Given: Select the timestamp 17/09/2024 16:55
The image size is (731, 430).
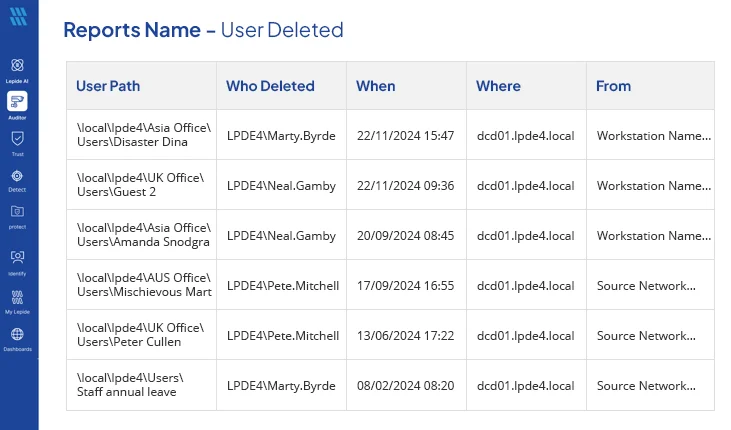Looking at the screenshot, I should [406, 285].
